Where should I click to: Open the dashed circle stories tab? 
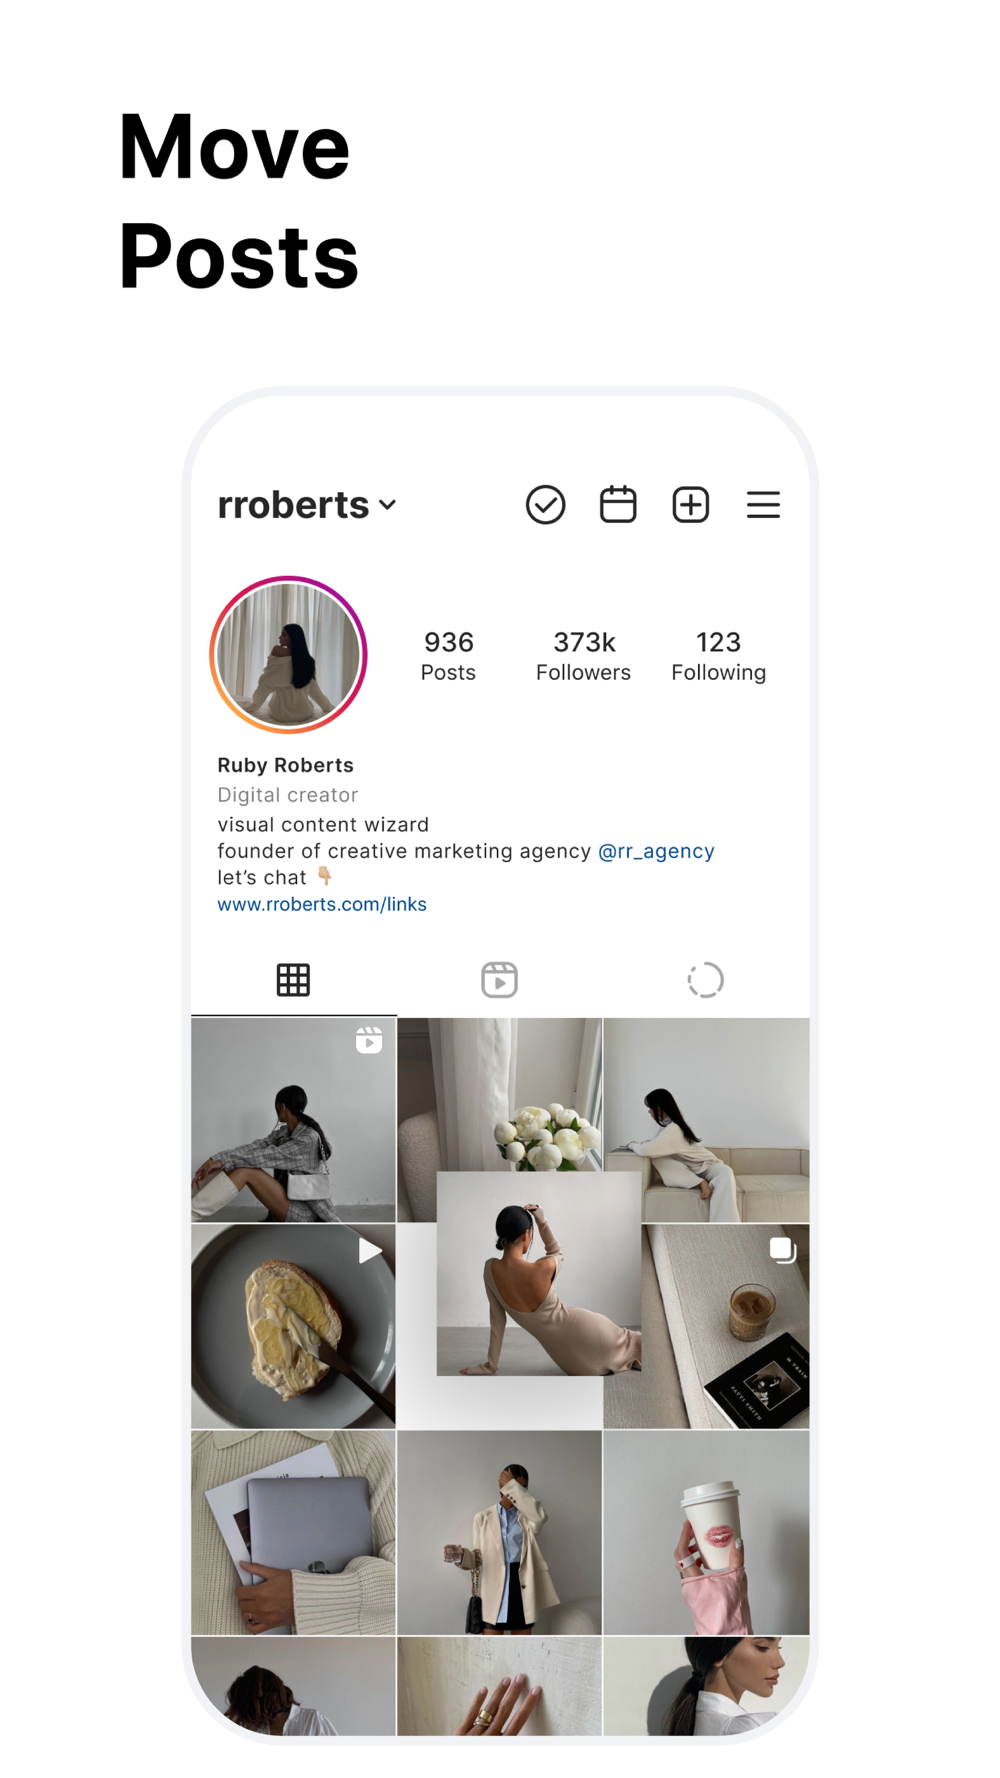[705, 980]
